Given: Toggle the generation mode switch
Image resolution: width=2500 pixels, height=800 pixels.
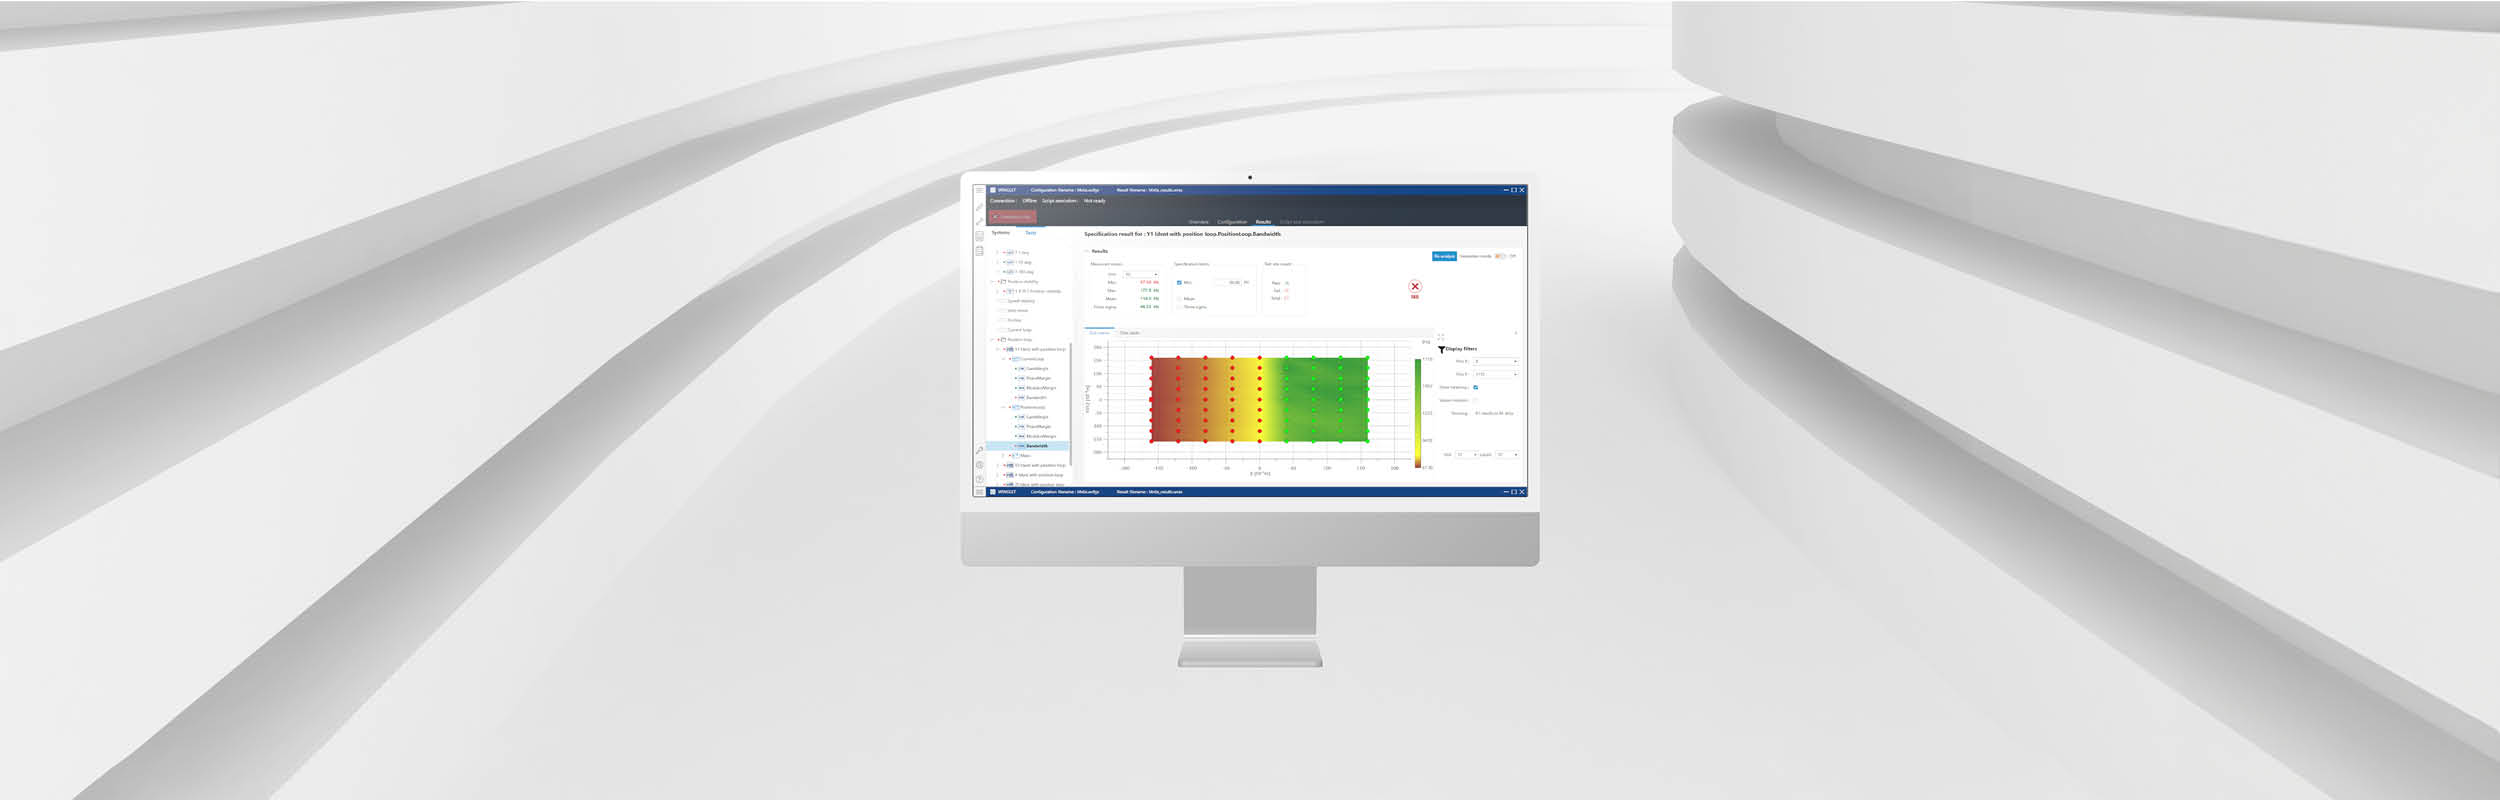Looking at the screenshot, I should coord(1500,256).
